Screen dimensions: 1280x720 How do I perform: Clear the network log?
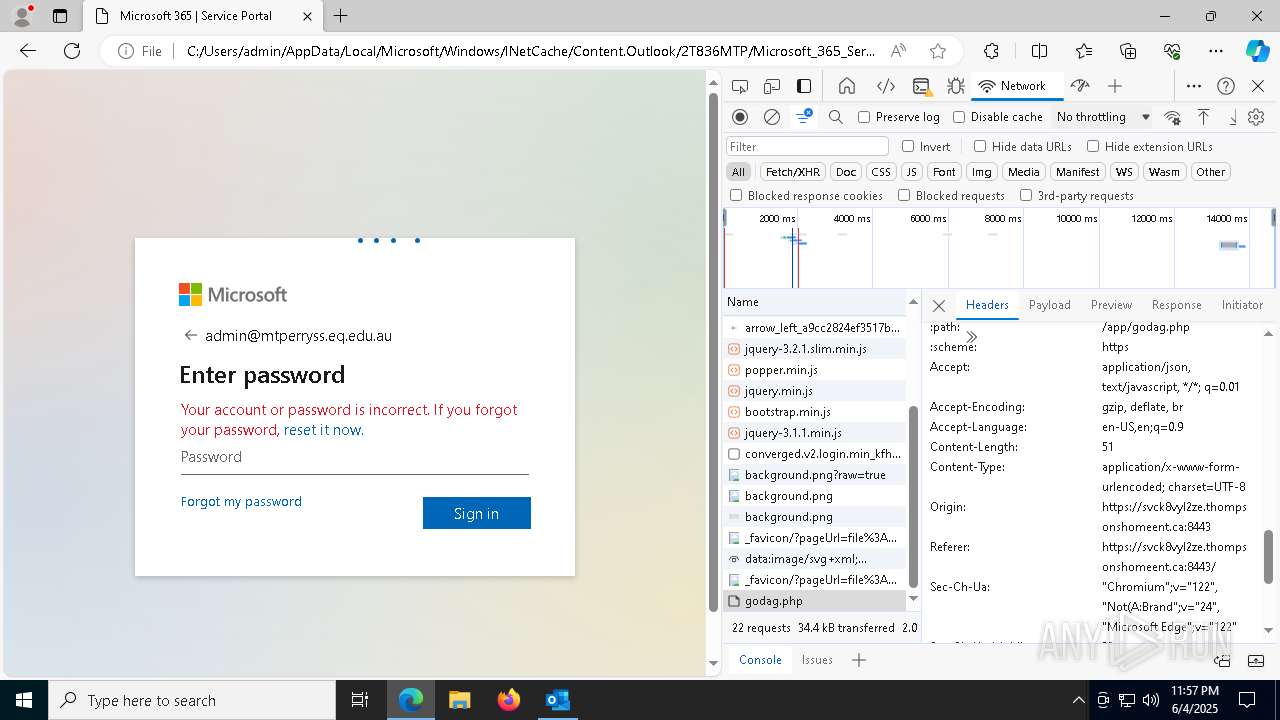(x=772, y=117)
